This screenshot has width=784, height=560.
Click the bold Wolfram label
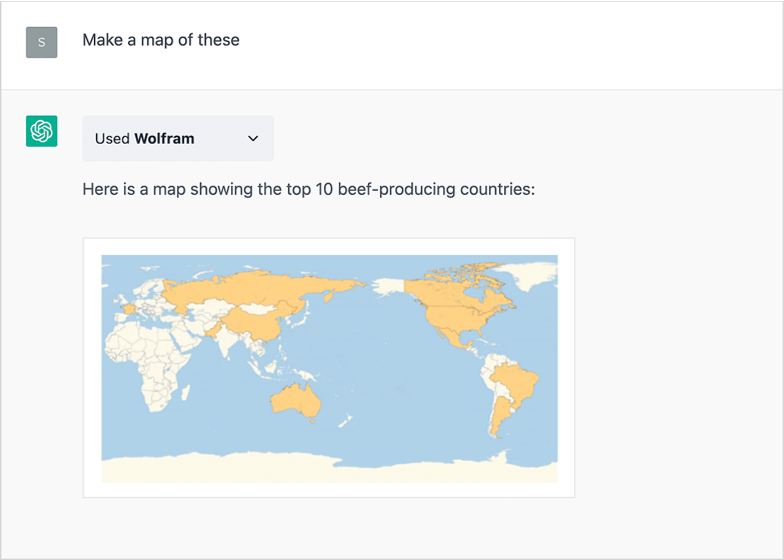click(x=164, y=138)
